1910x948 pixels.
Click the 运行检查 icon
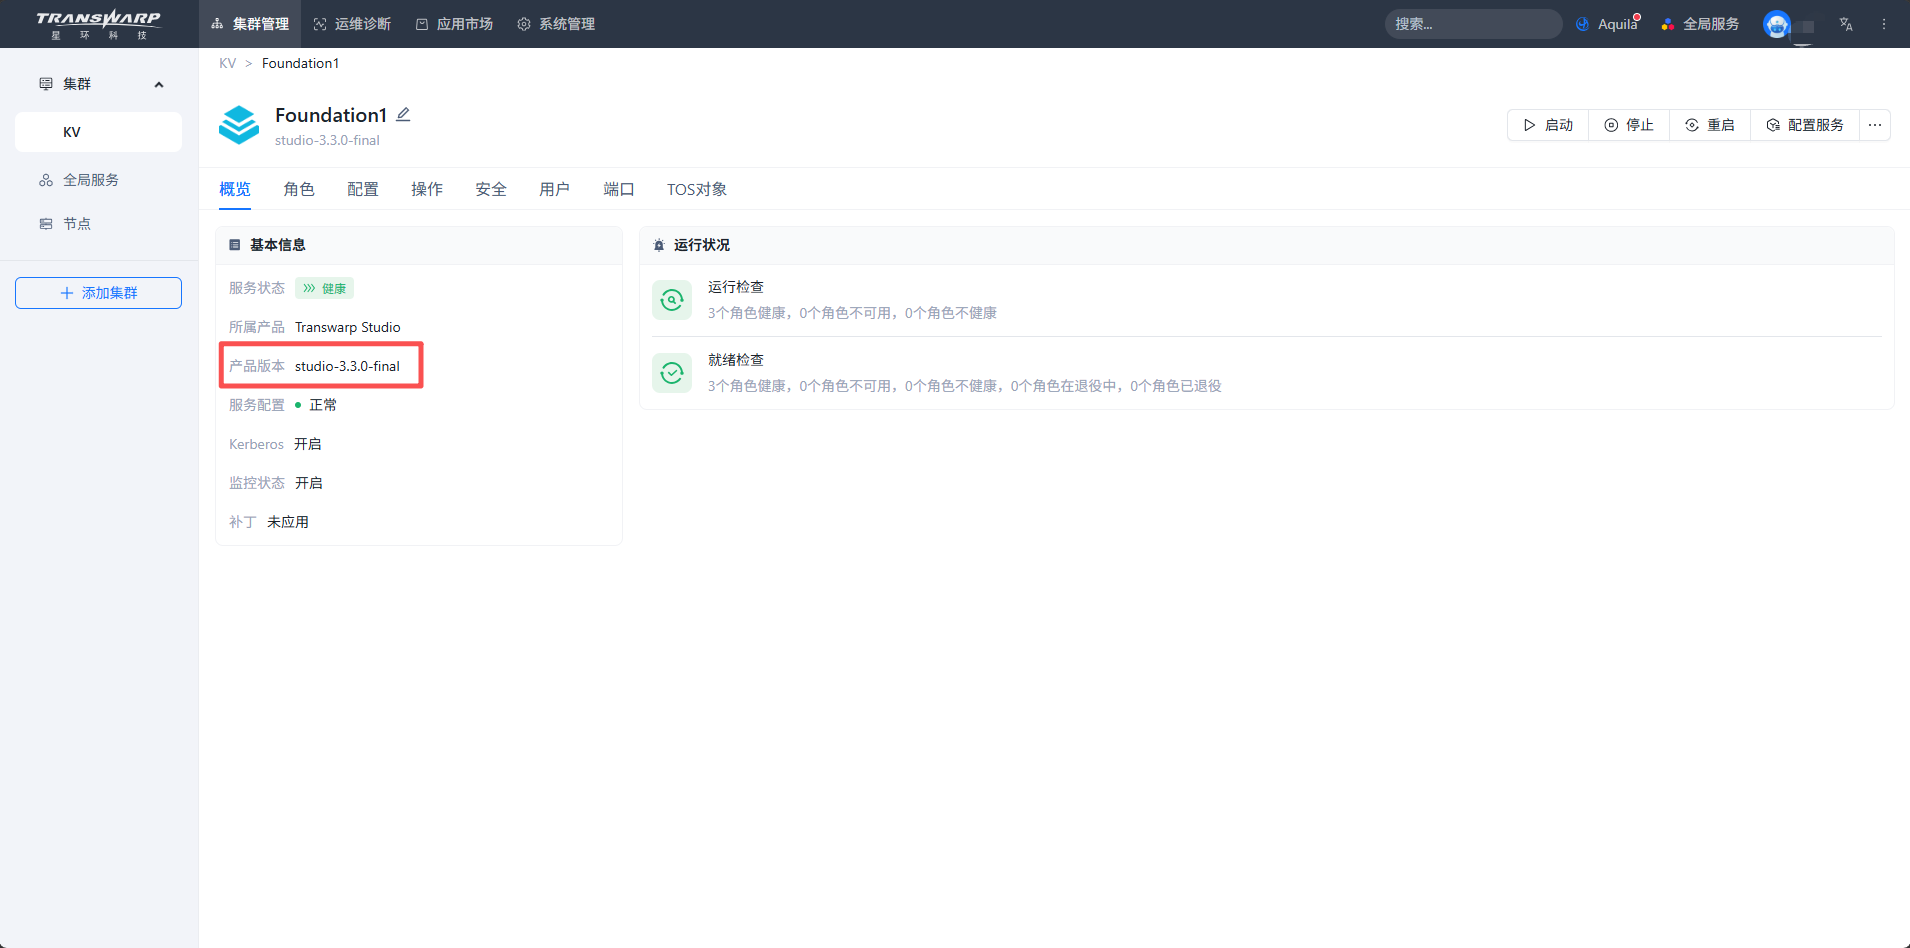(672, 299)
